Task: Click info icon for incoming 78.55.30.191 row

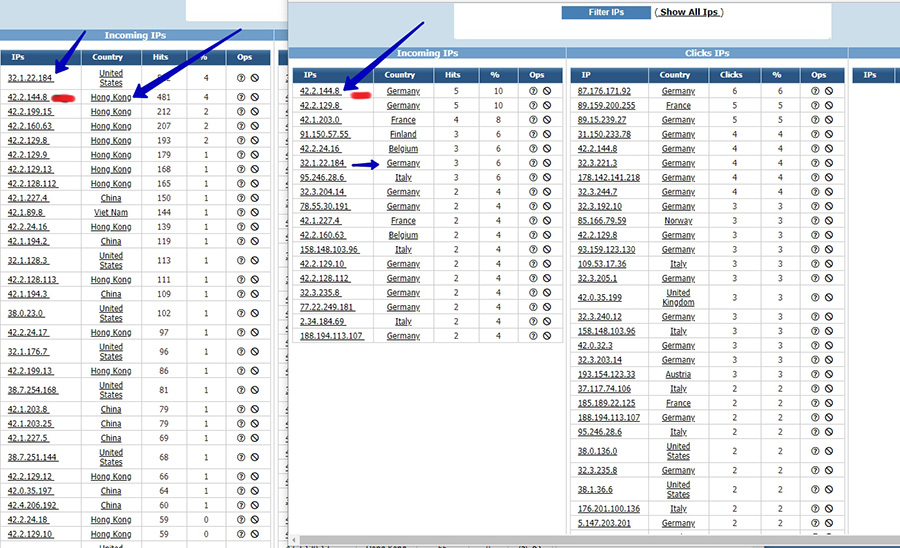Action: pos(533,206)
